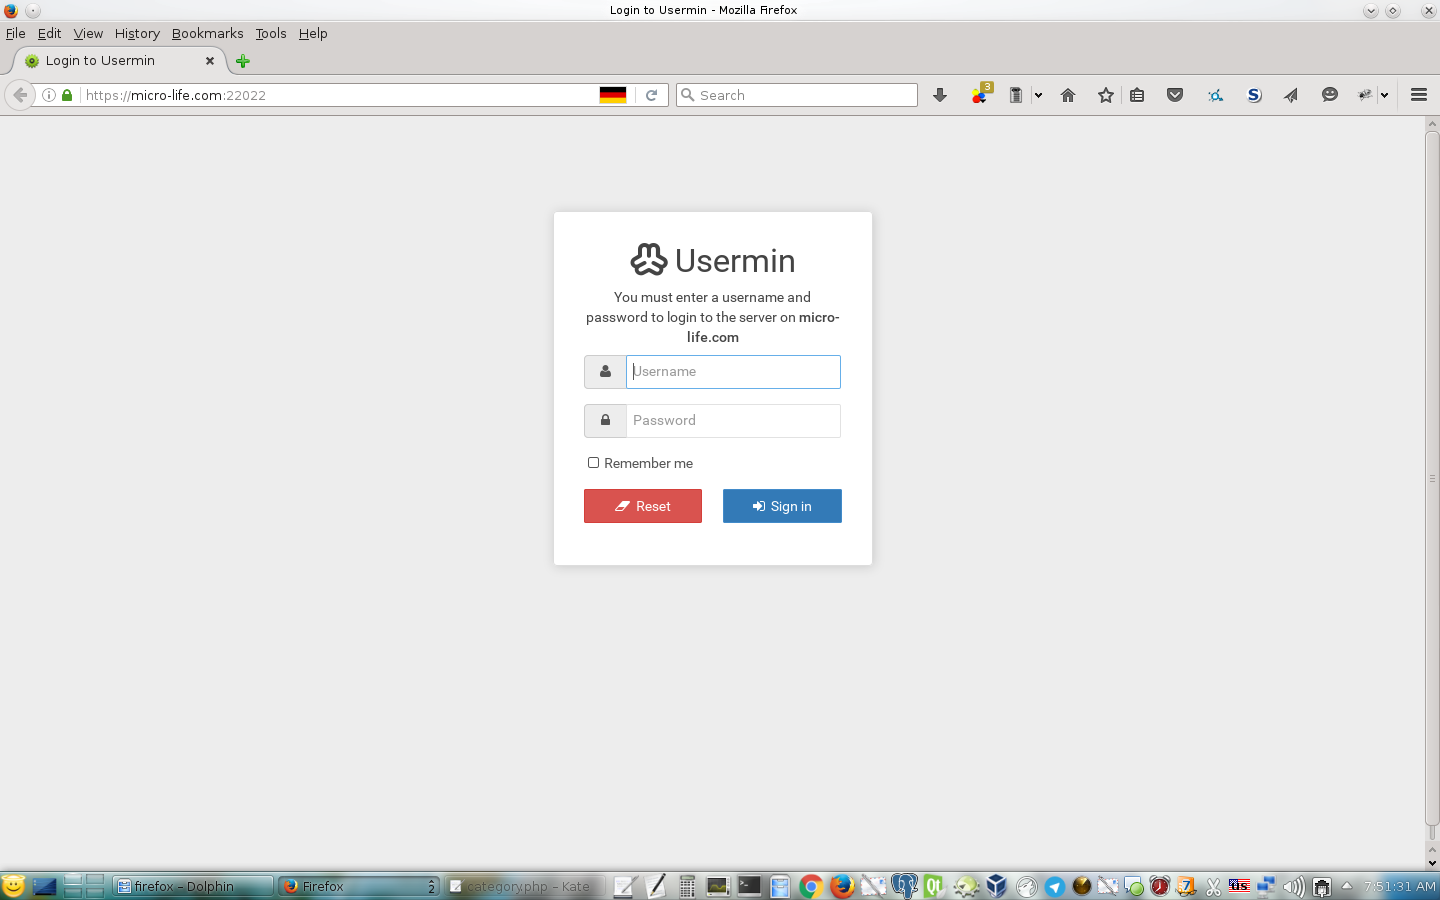Viewport: 1440px width, 900px height.
Task: Launch Firefox from the taskbar launcher
Action: [x=842, y=886]
